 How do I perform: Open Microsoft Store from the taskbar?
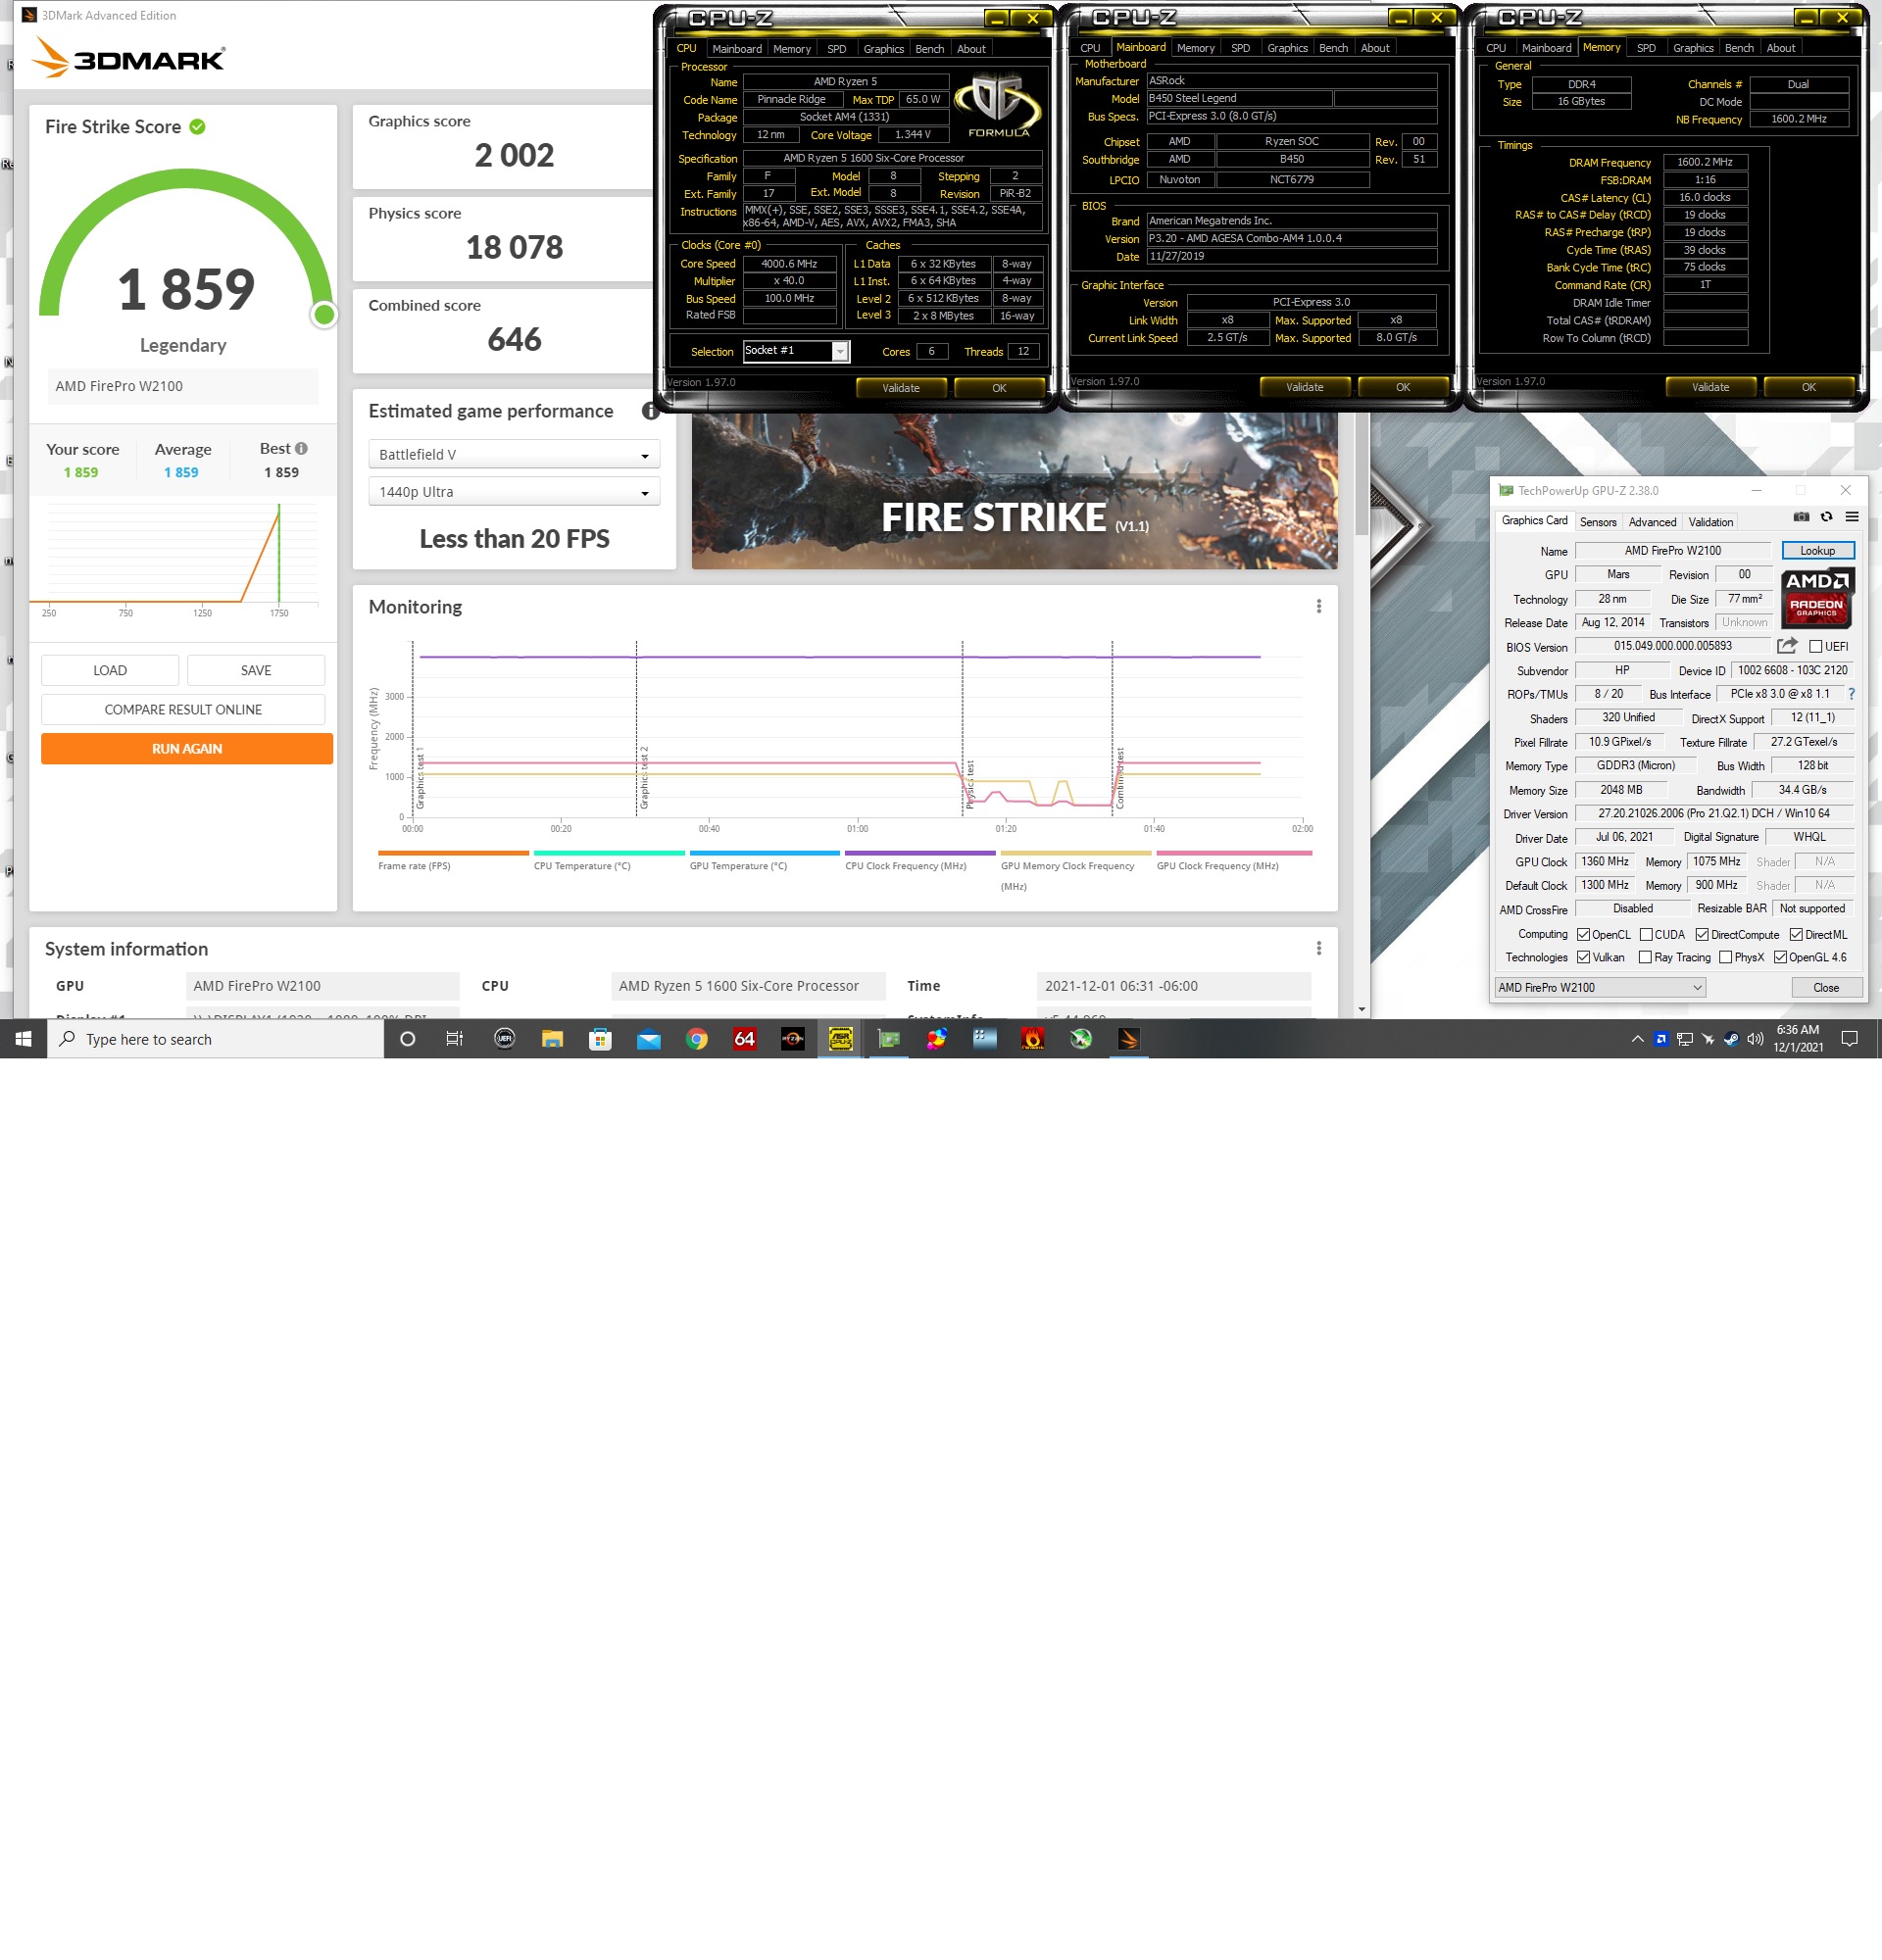click(x=600, y=1039)
